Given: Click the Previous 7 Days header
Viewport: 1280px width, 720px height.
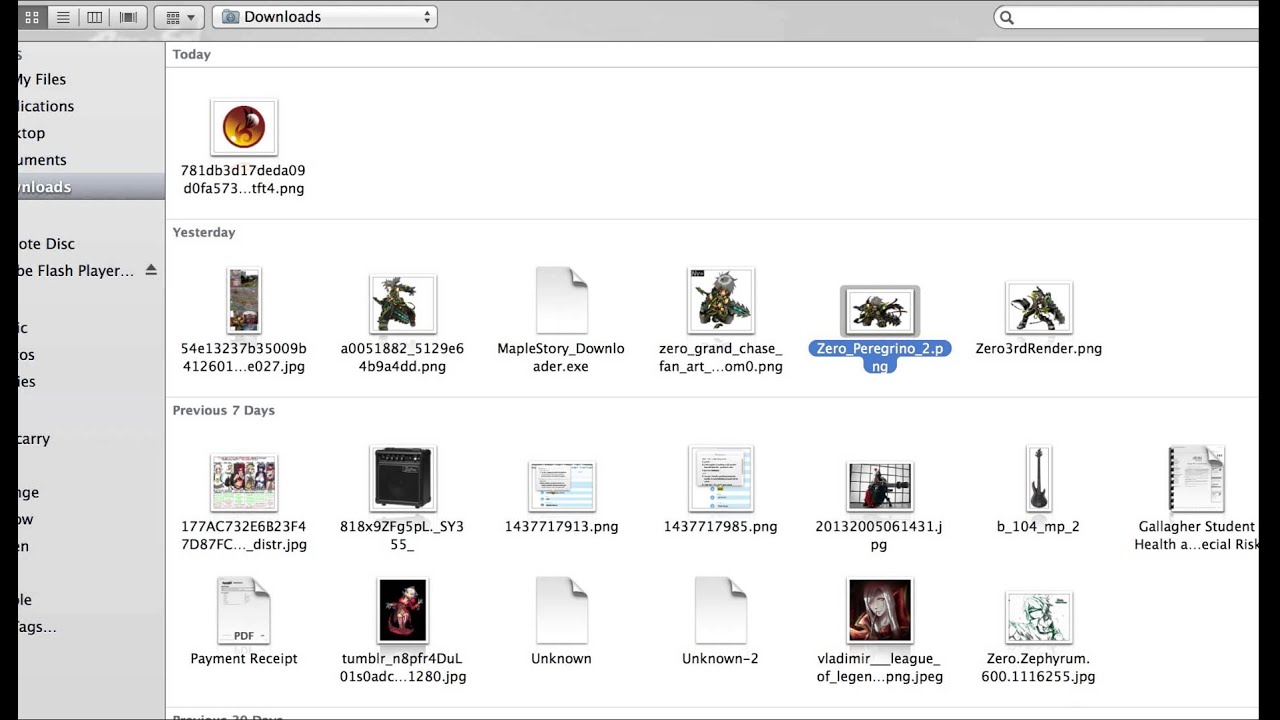Looking at the screenshot, I should pyautogui.click(x=223, y=410).
